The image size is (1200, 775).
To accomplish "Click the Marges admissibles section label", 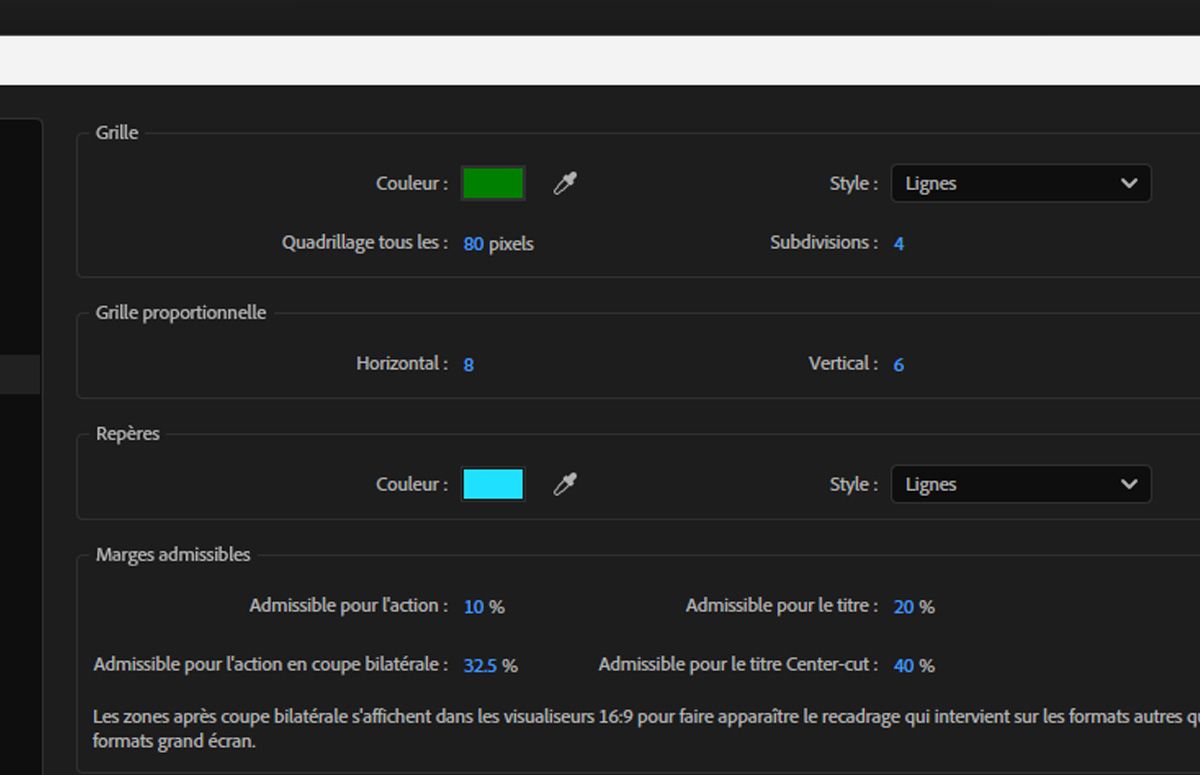I will click(x=173, y=555).
